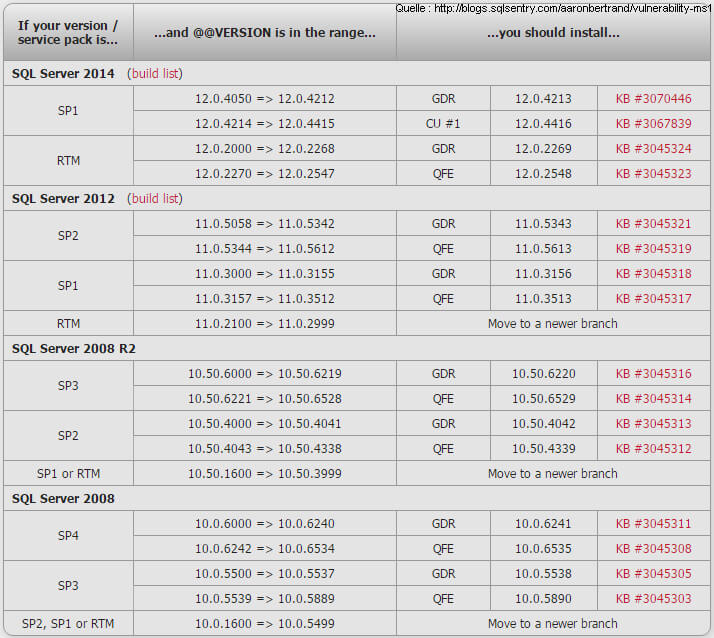Screen dimensions: 714x638
Task: Open KB #3045323 link
Action: click(x=653, y=174)
